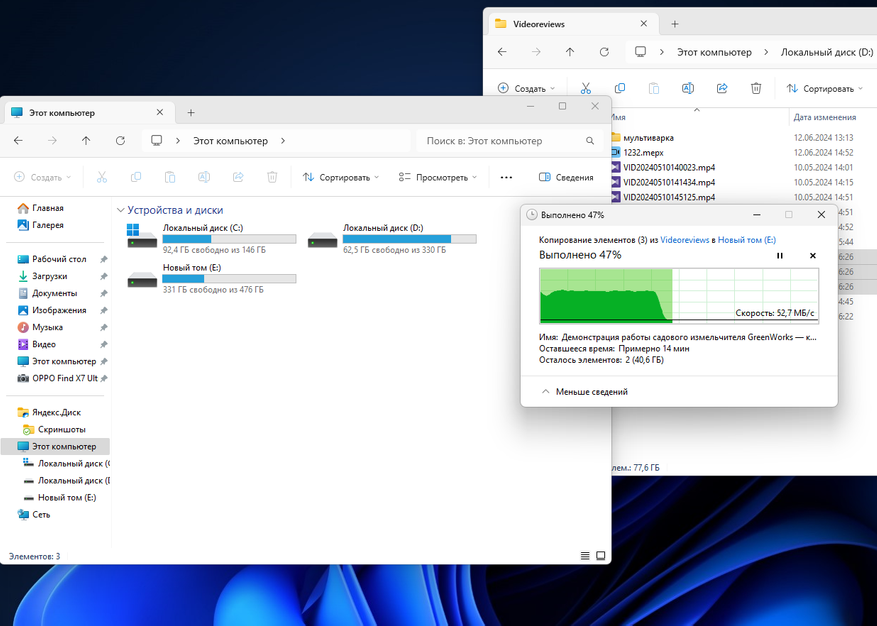Viewport: 877px width, 626px height.
Task: Select 'Яндекс.Диск' in the navigation pane
Action: coord(57,412)
